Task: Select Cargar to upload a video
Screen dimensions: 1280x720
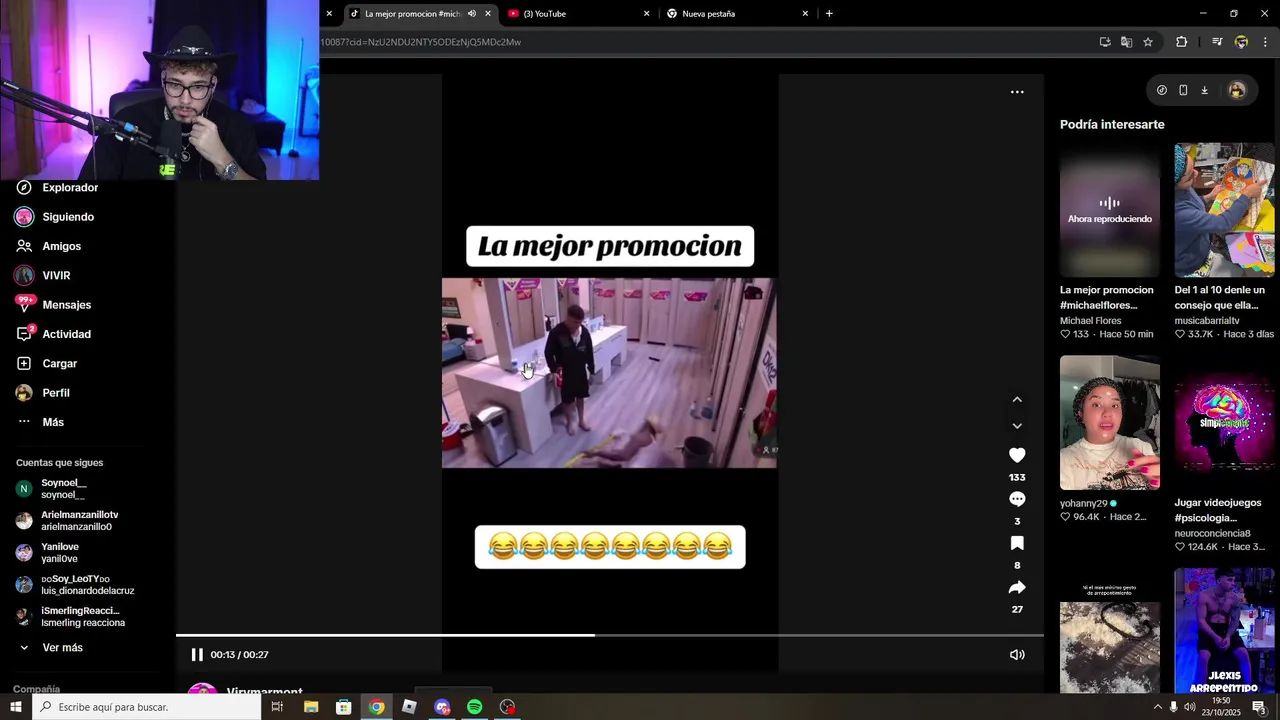Action: 46,363
